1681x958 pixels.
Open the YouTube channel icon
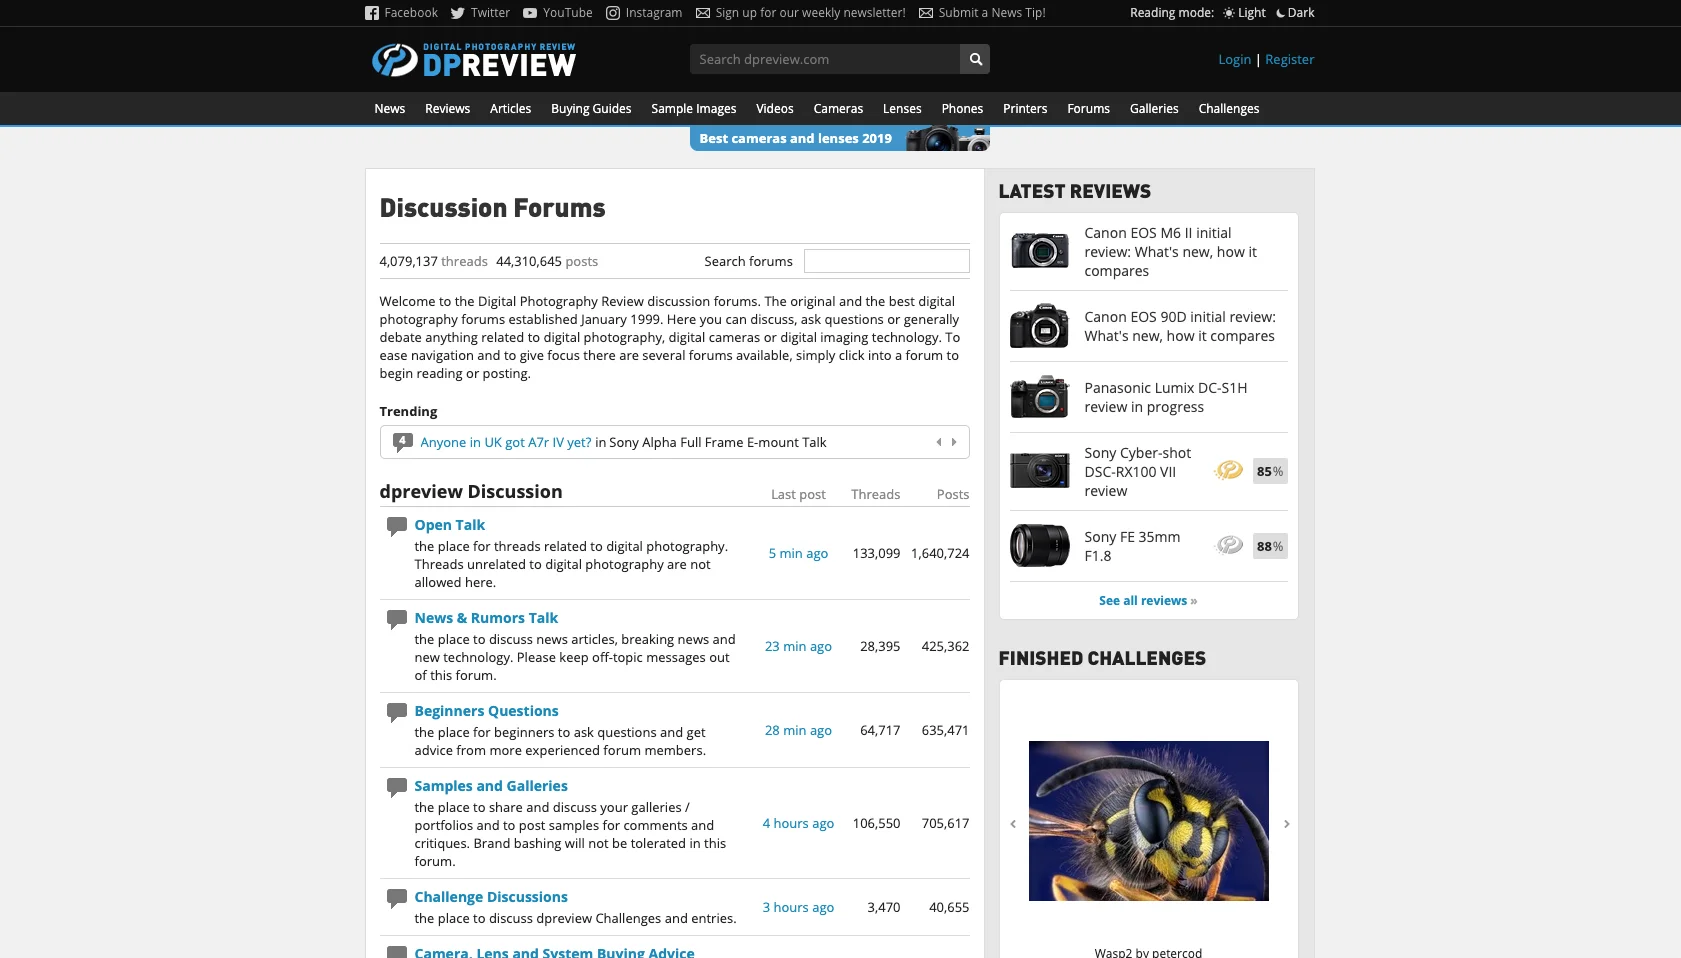530,13
